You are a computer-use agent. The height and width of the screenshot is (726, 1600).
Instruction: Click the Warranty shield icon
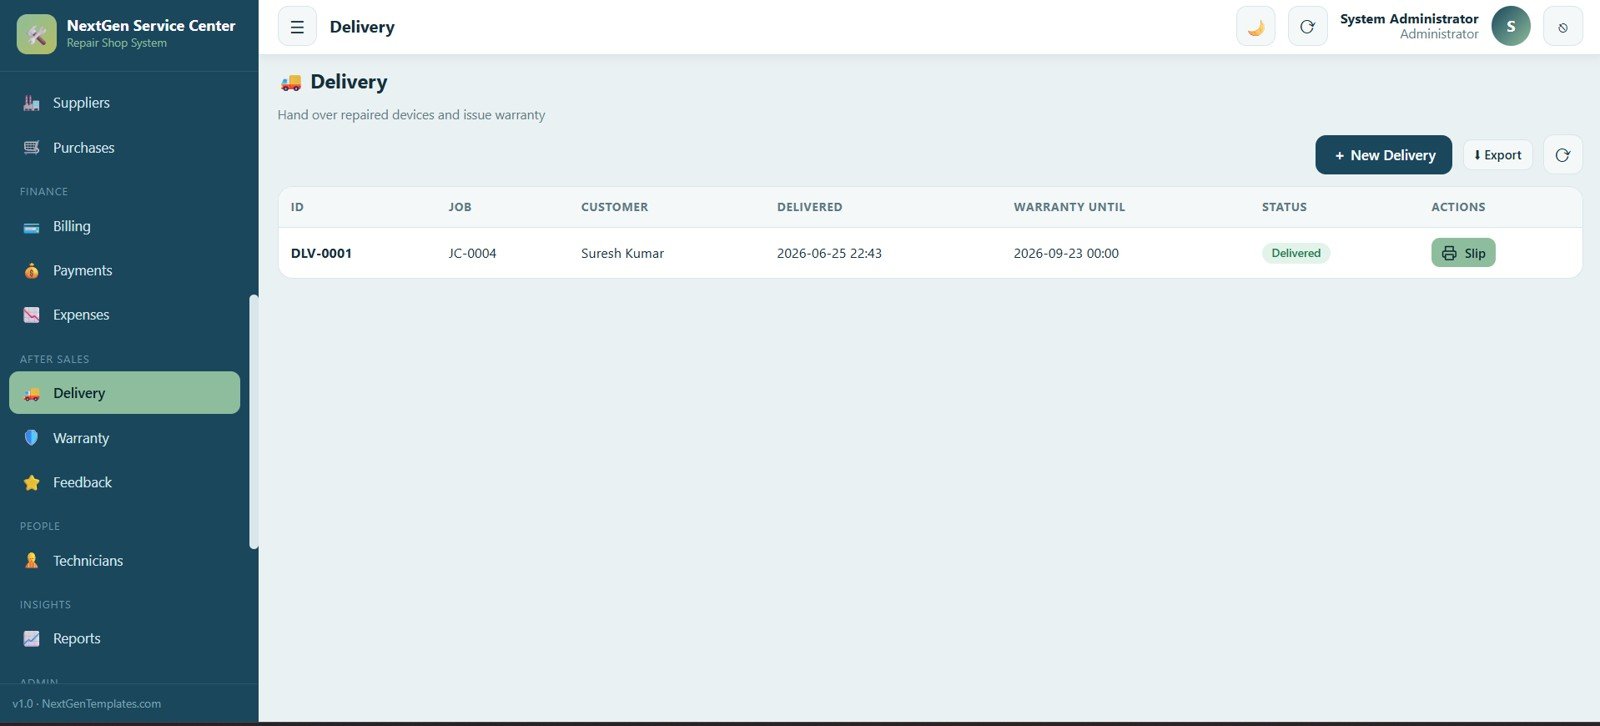click(x=32, y=438)
